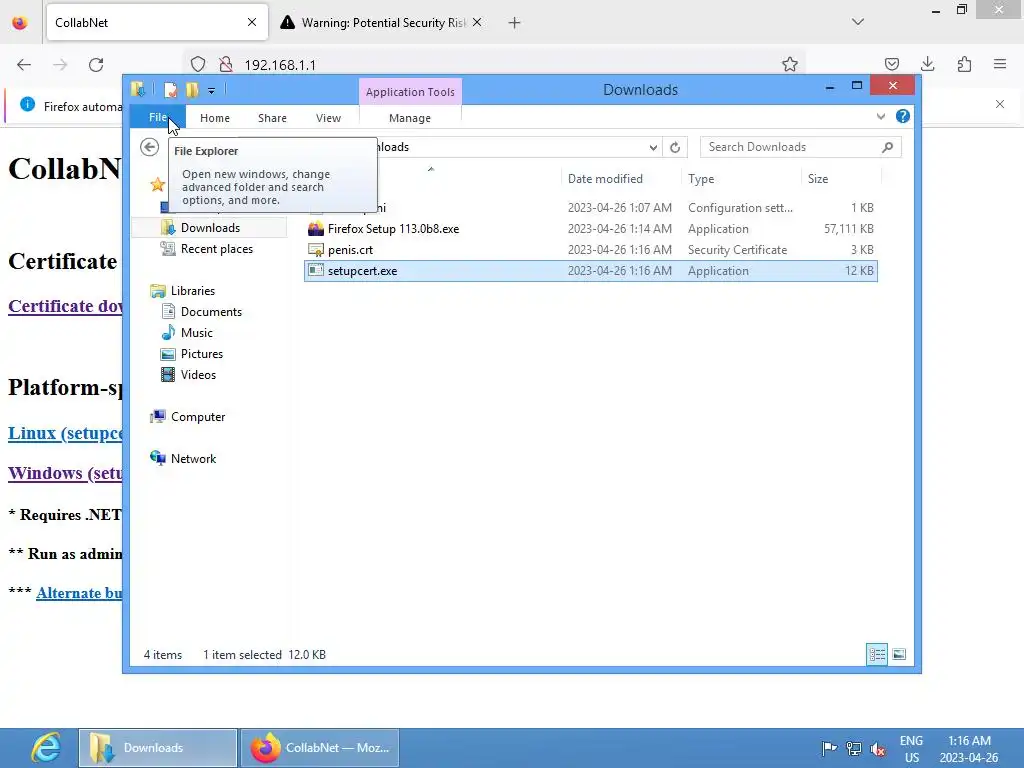The height and width of the screenshot is (768, 1024).
Task: Open the Firefox extensions icon
Action: click(965, 64)
